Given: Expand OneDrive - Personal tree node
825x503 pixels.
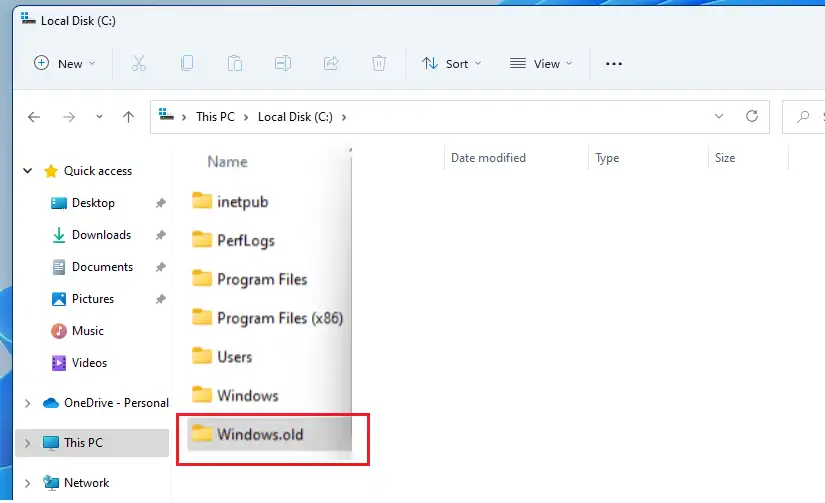Looking at the screenshot, I should pyautogui.click(x=27, y=404).
